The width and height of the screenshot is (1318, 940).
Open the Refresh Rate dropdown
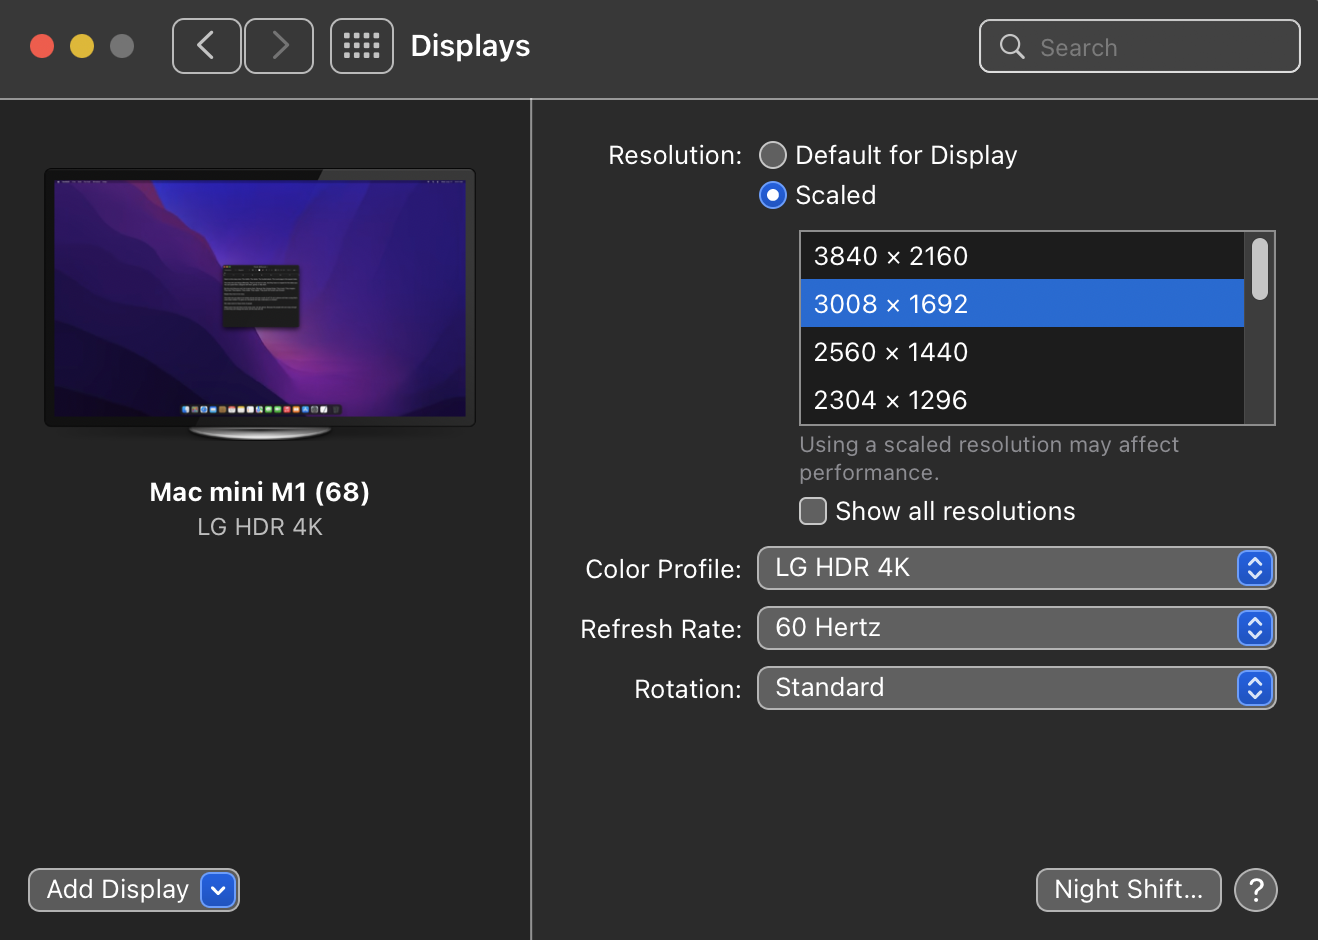tap(1016, 628)
